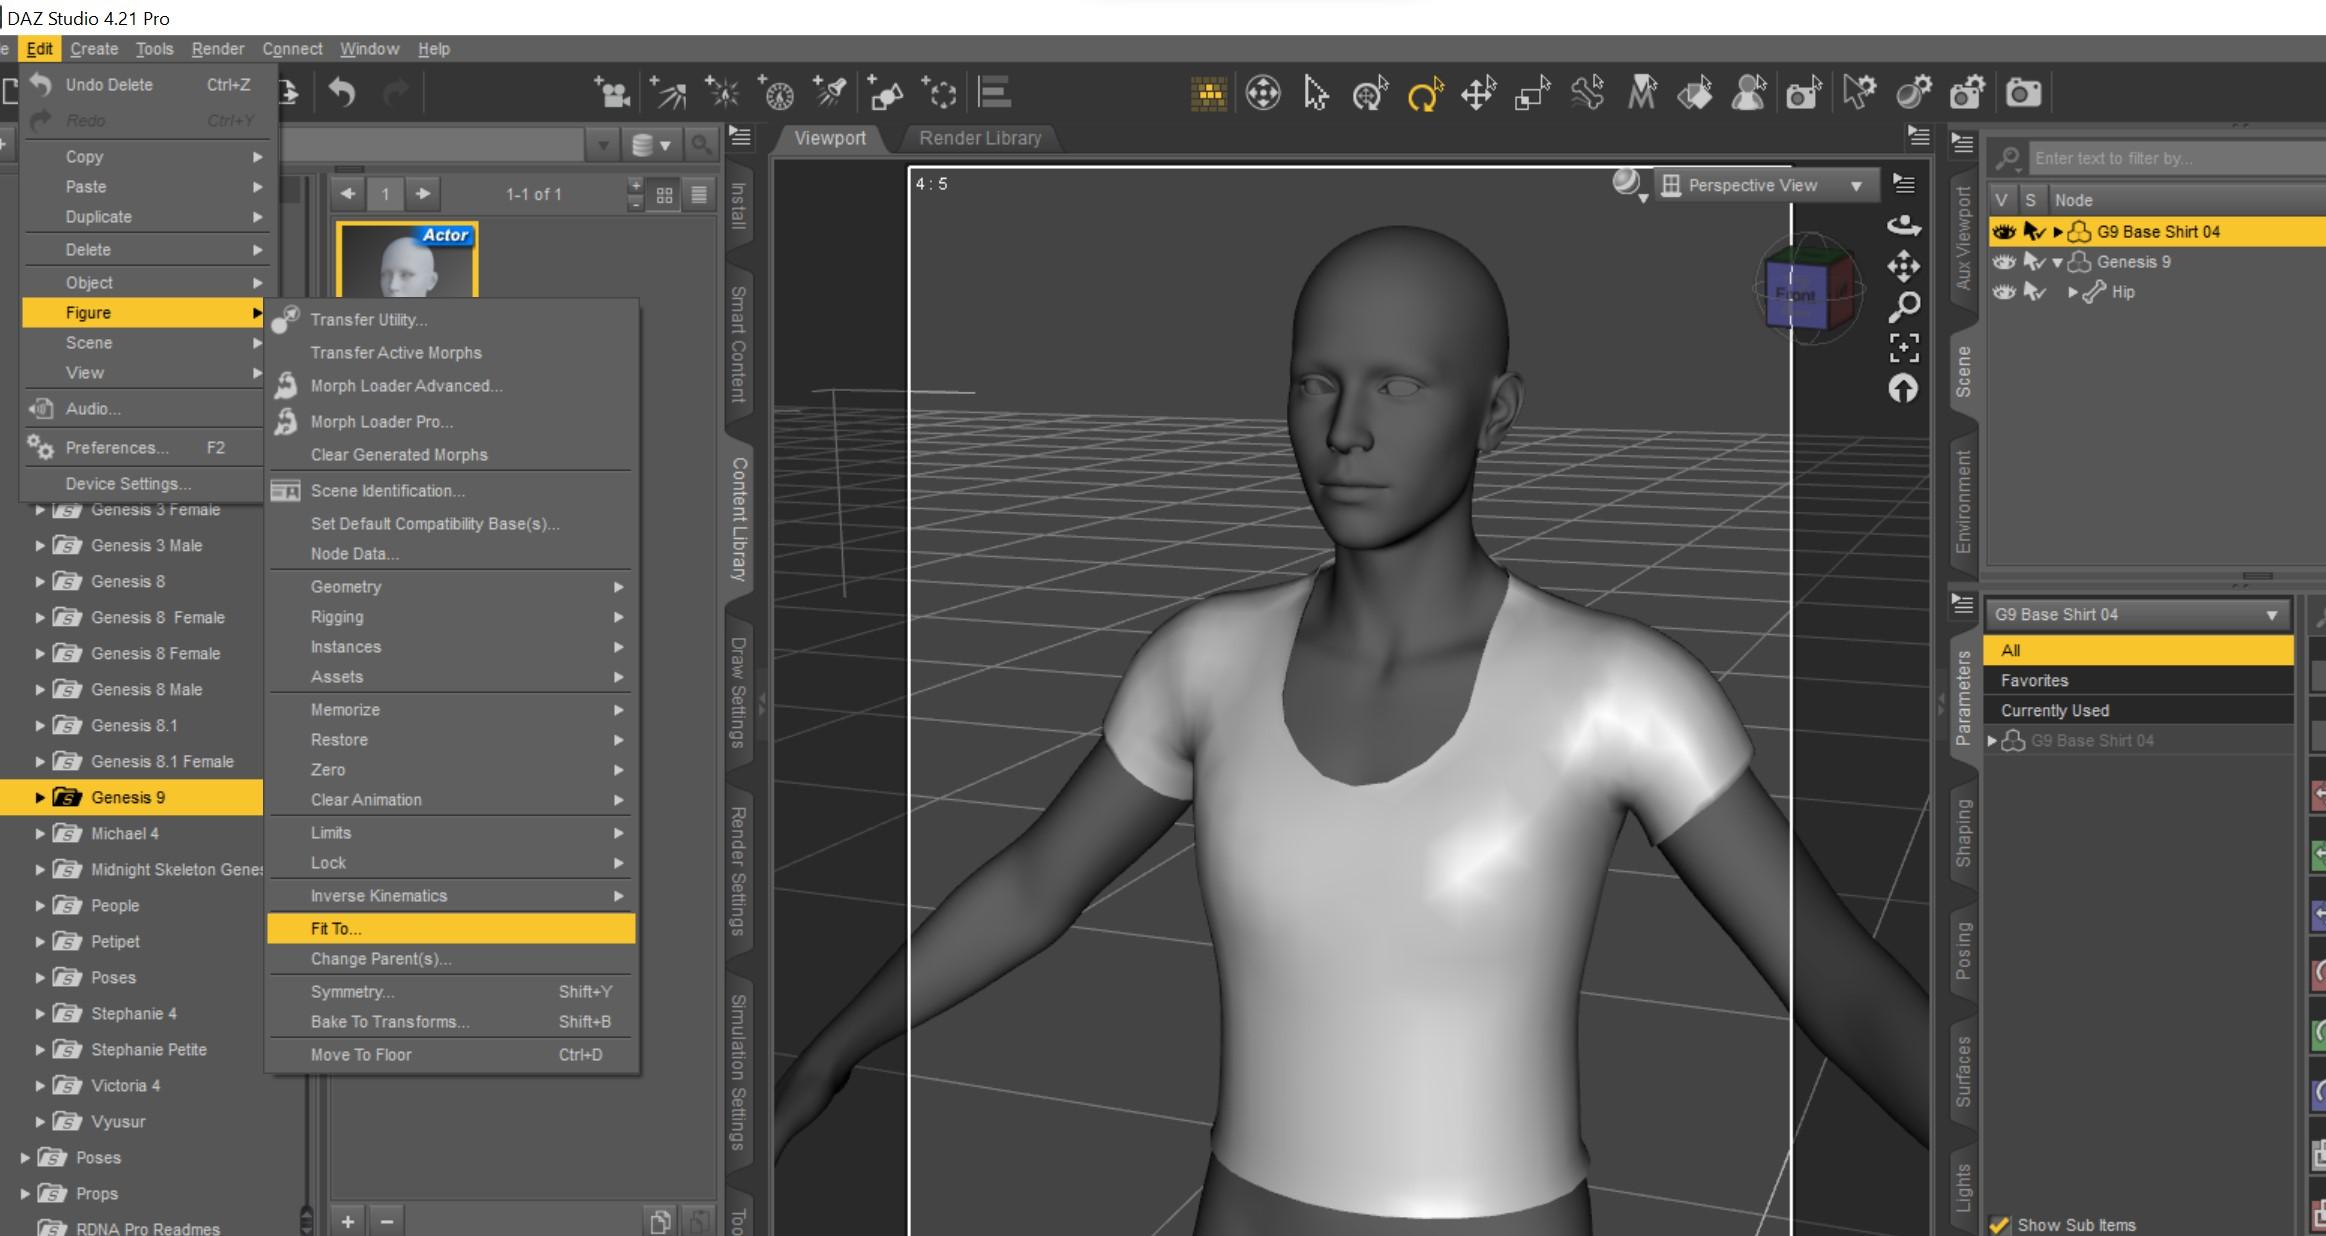Select Currently Used filter in Parameters
The height and width of the screenshot is (1236, 2326).
pyautogui.click(x=2054, y=710)
